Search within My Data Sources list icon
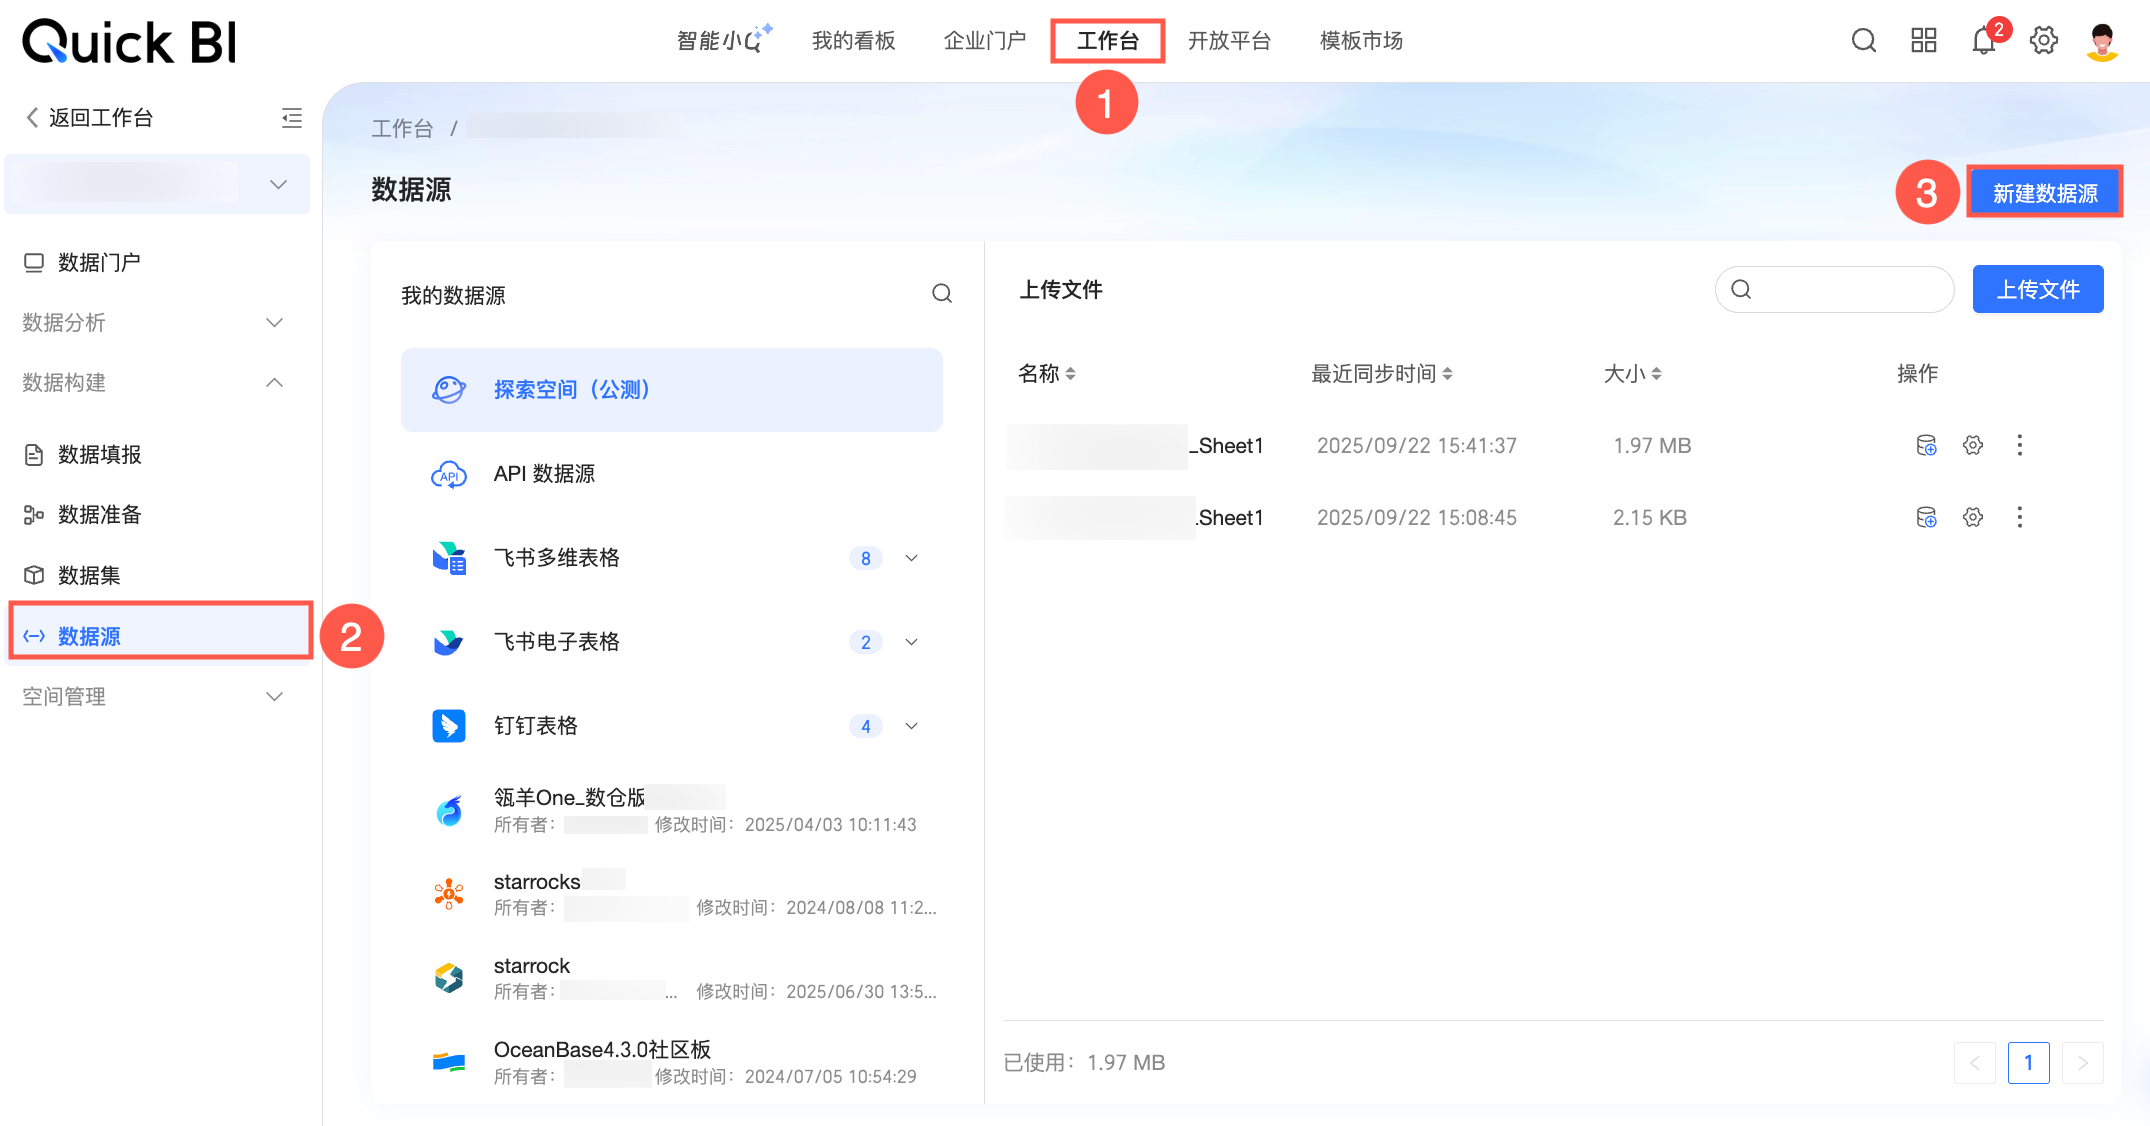Viewport: 2150px width, 1126px height. click(x=941, y=294)
